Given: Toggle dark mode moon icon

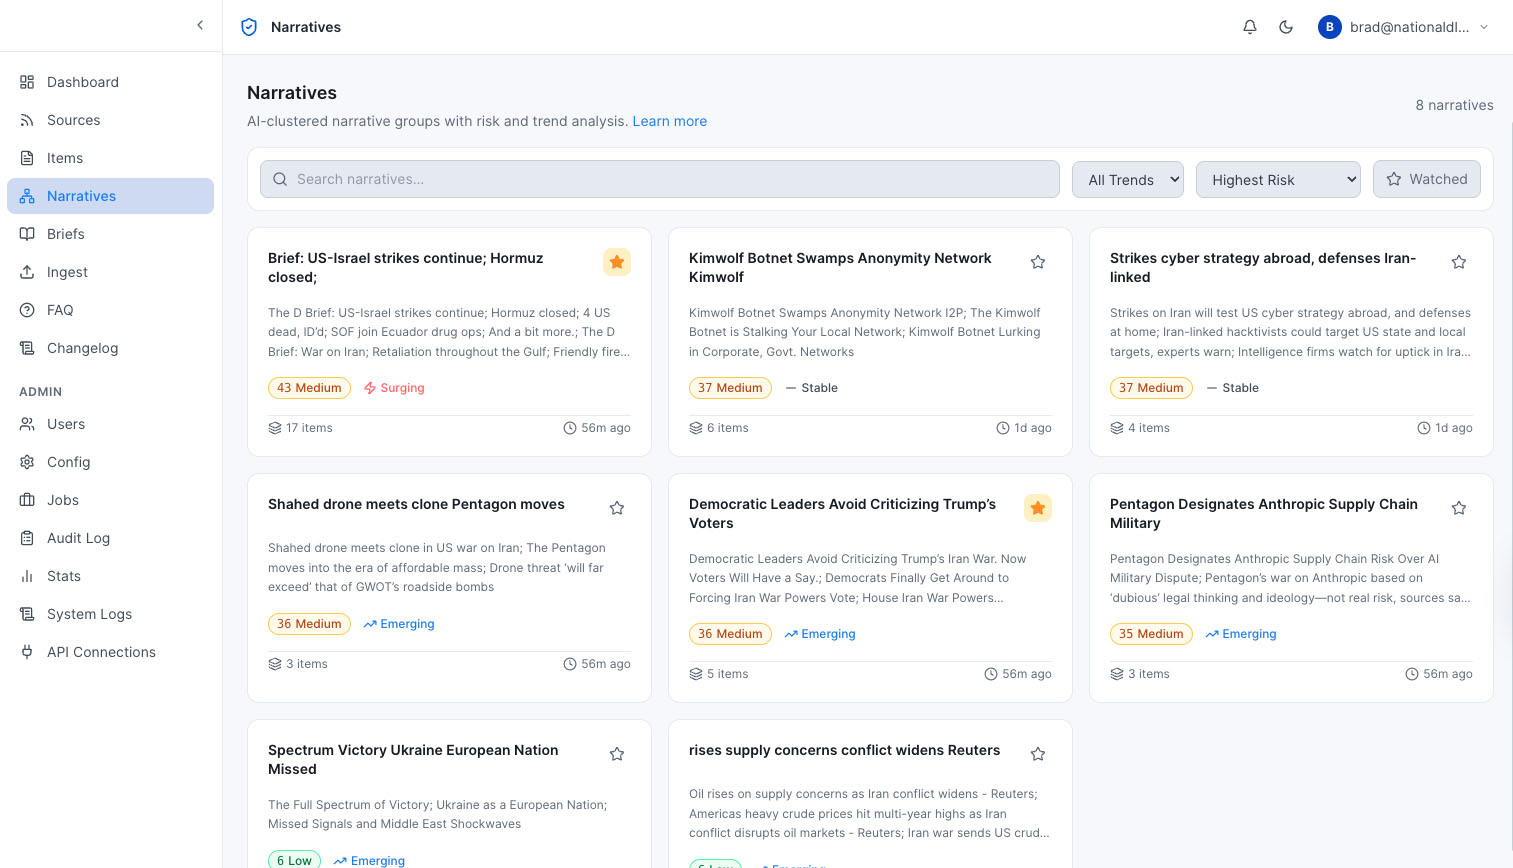Looking at the screenshot, I should point(1286,27).
